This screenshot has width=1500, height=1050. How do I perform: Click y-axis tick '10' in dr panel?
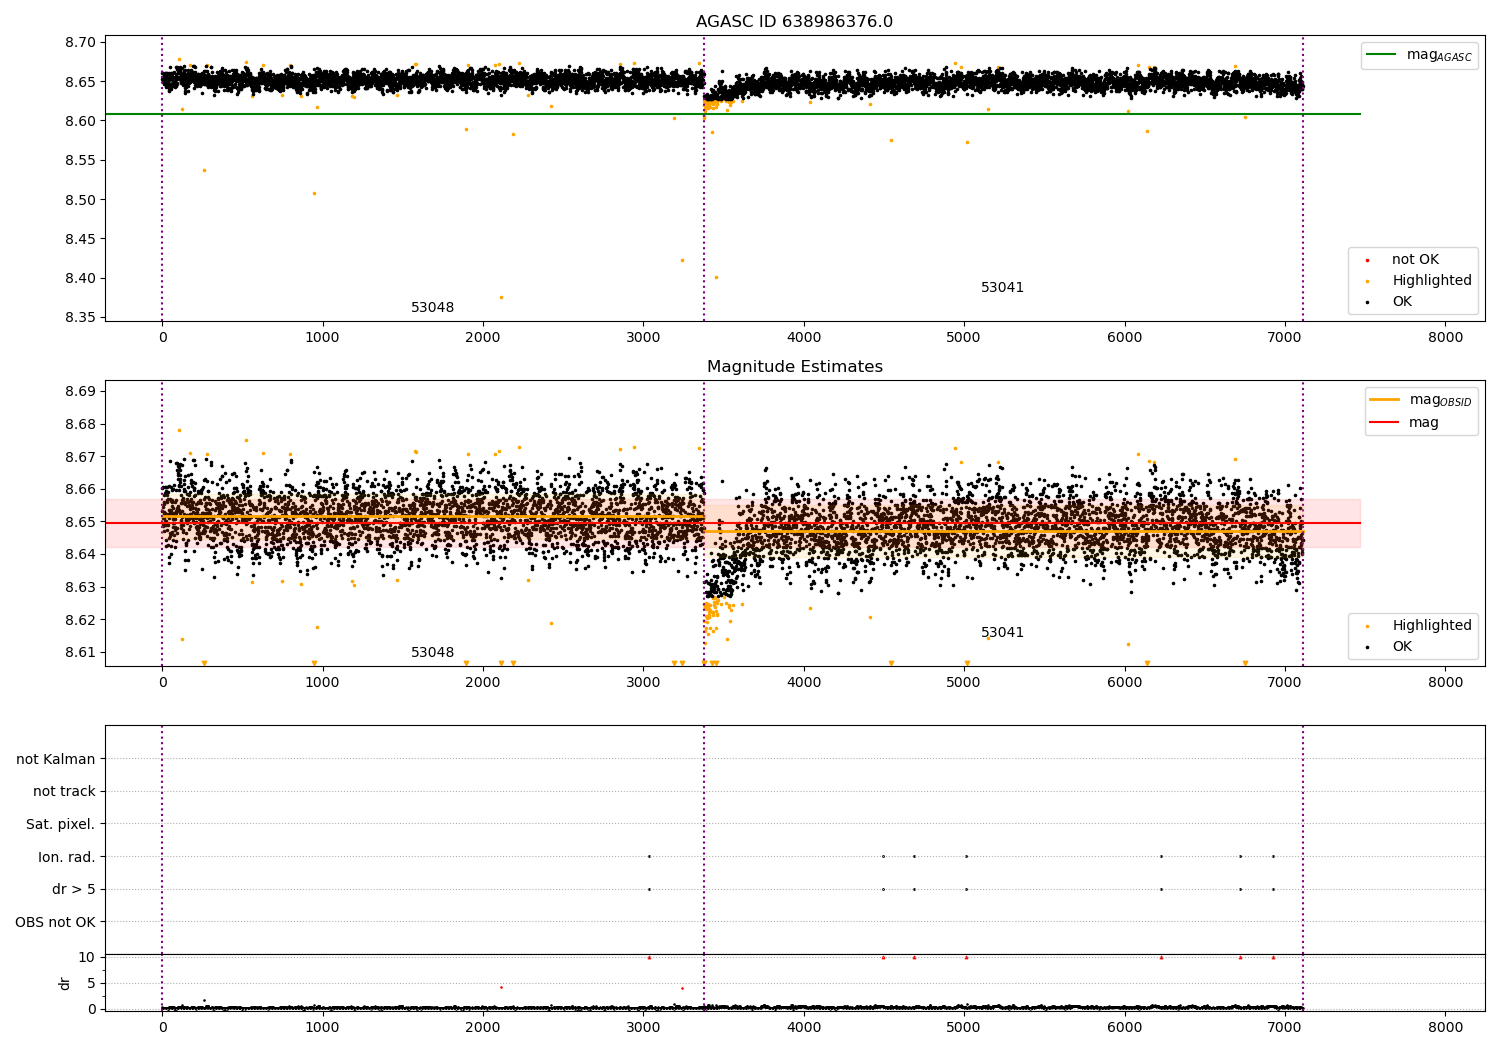pos(87,957)
